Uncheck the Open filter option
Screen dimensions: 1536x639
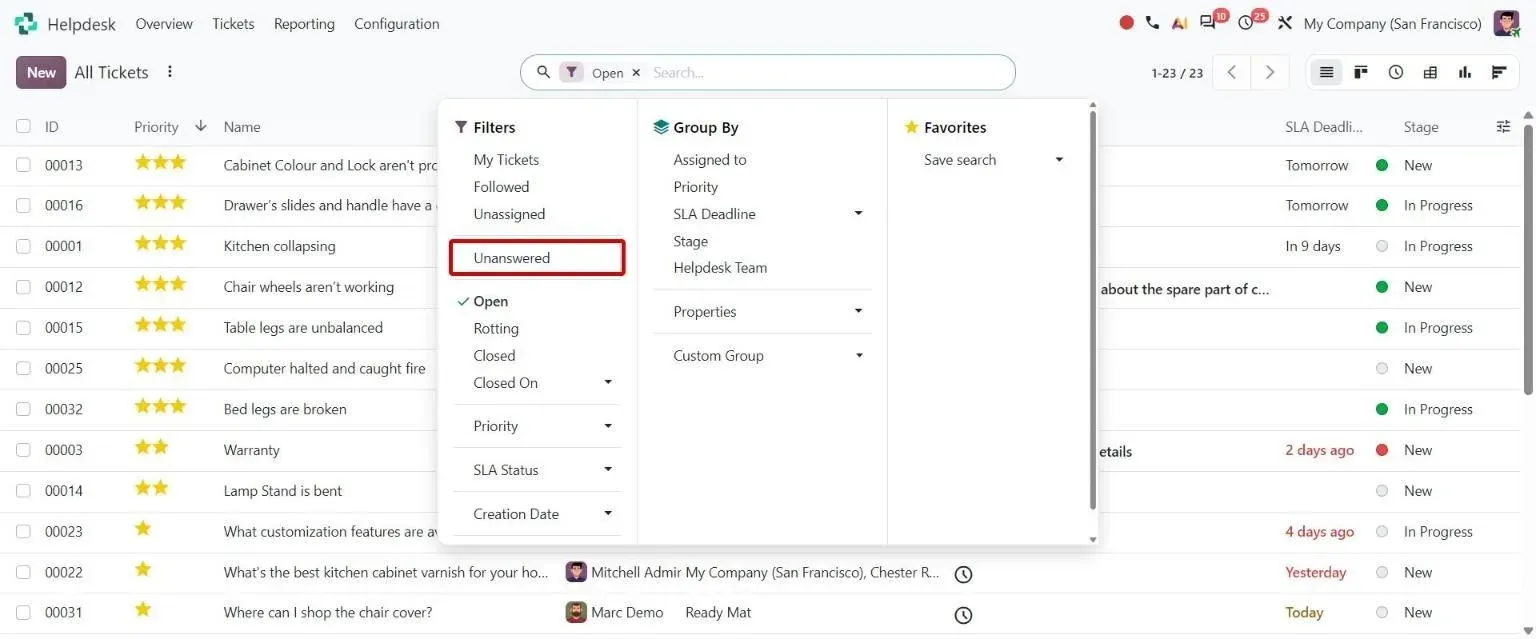(490, 301)
